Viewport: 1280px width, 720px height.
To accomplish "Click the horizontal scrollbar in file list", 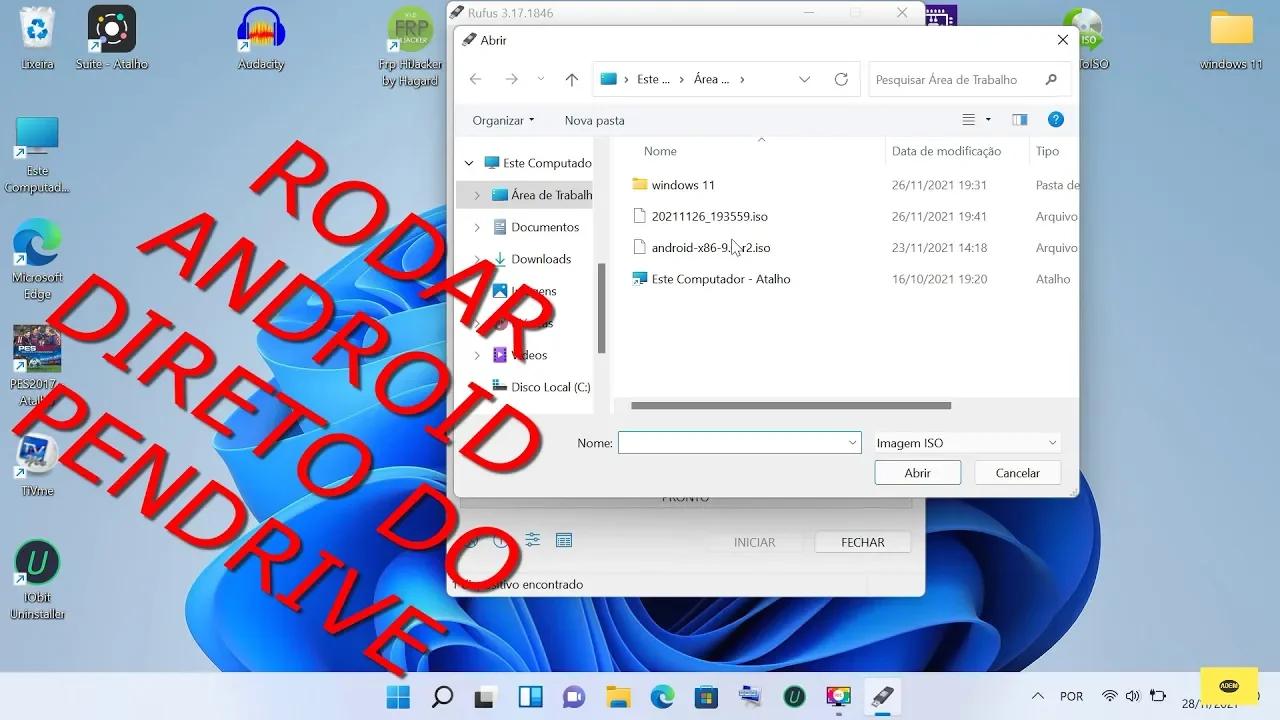I will coord(790,406).
